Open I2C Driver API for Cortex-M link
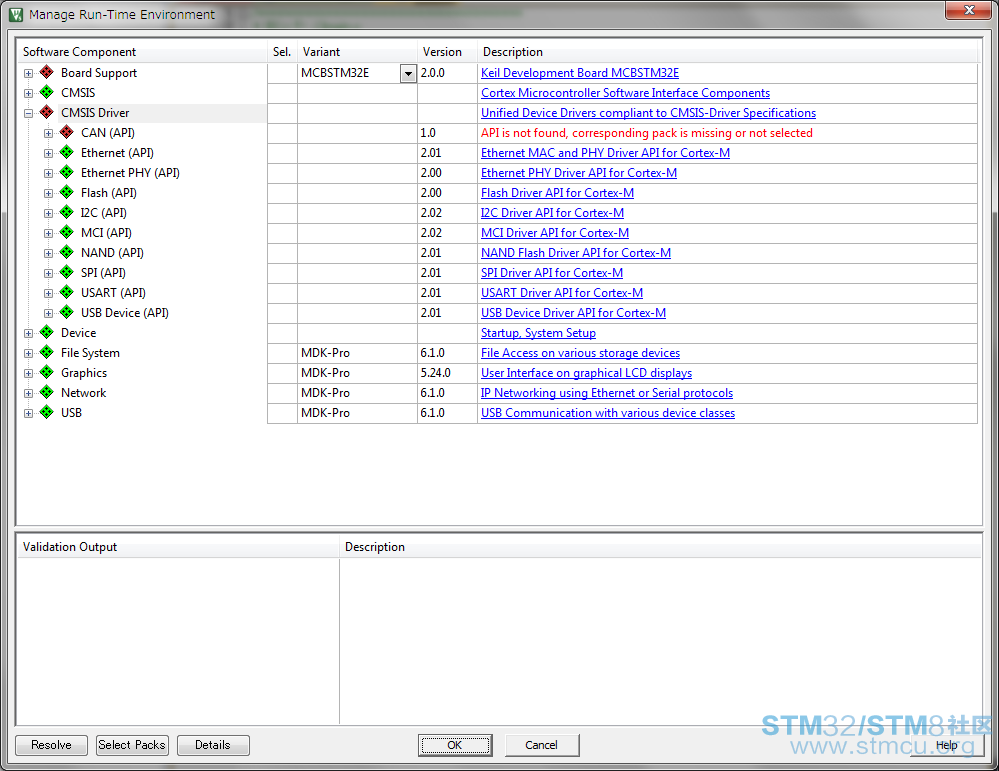The image size is (999, 771). tap(552, 213)
